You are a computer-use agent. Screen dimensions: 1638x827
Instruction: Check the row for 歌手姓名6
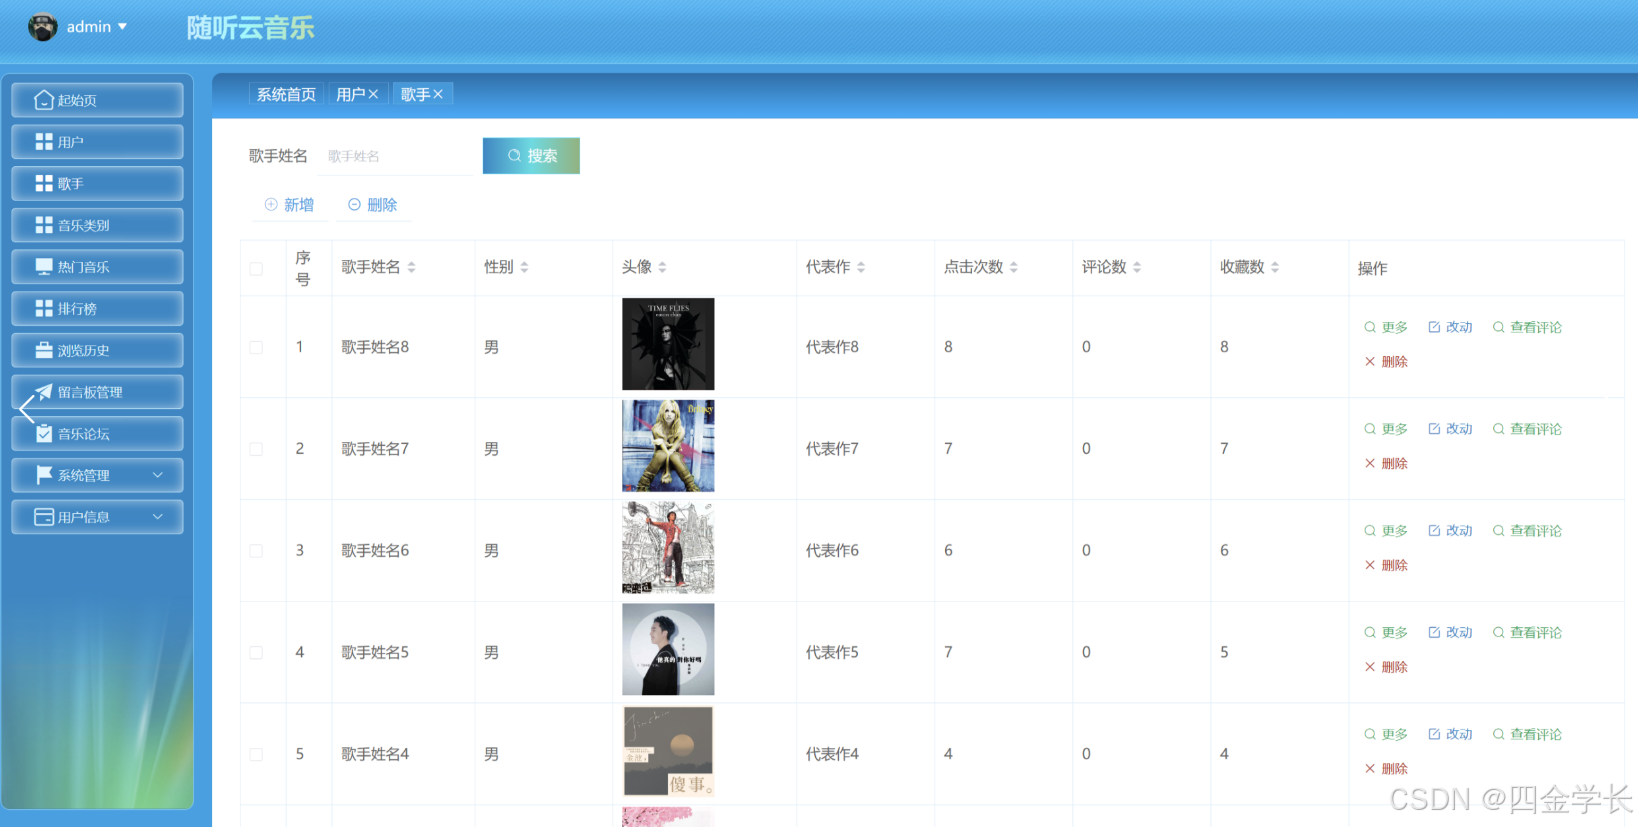point(256,551)
